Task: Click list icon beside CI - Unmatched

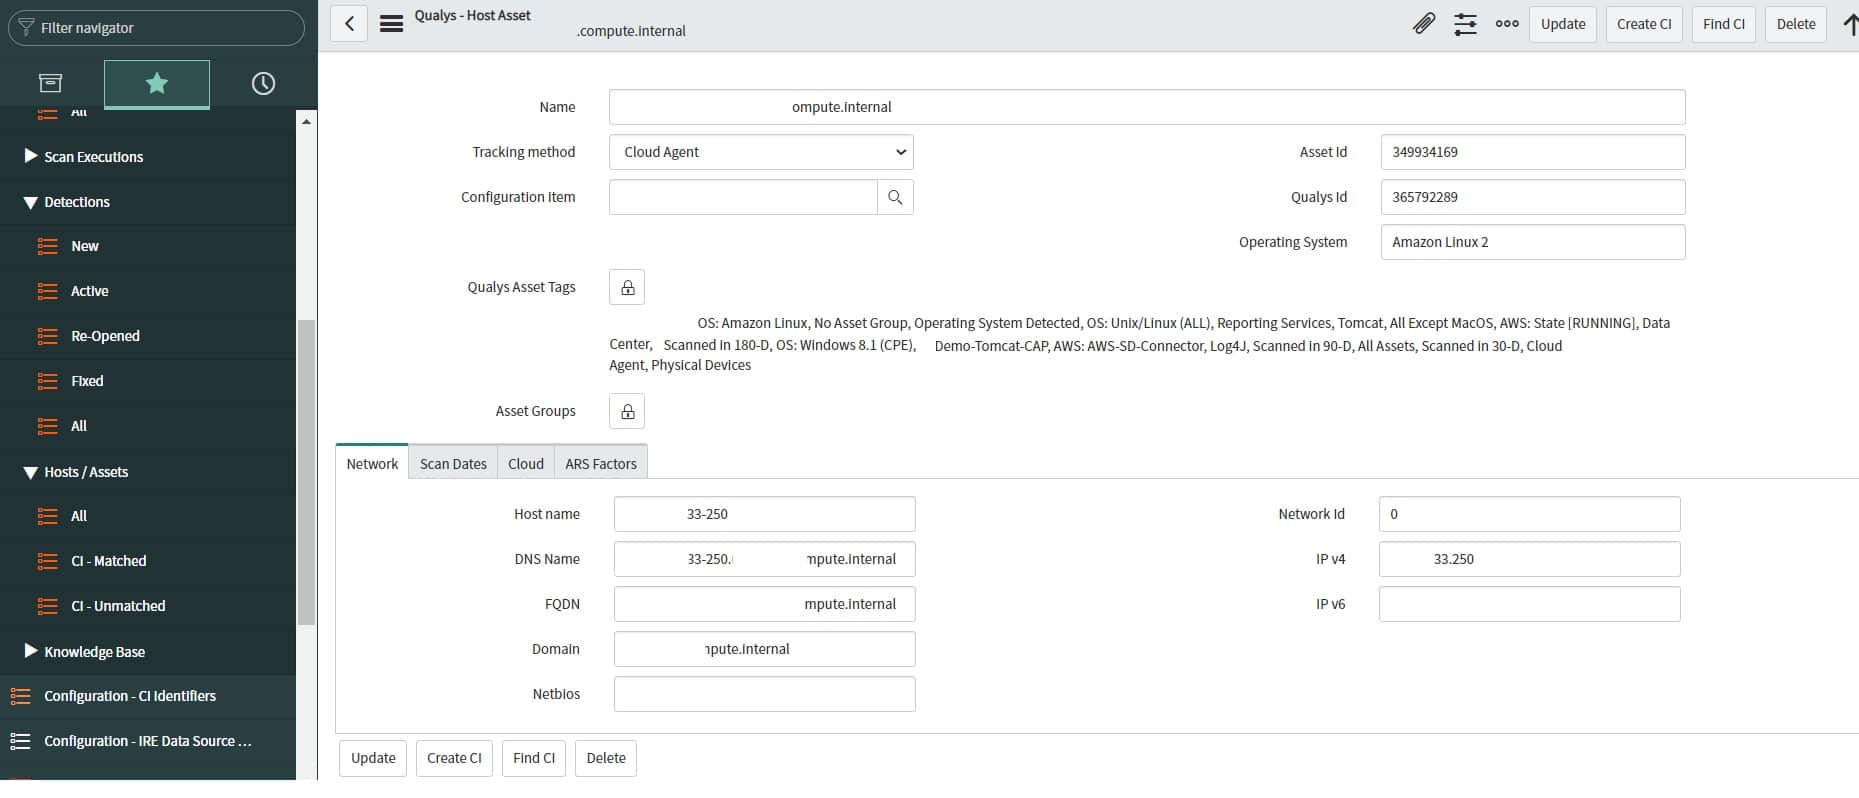Action: coord(47,606)
